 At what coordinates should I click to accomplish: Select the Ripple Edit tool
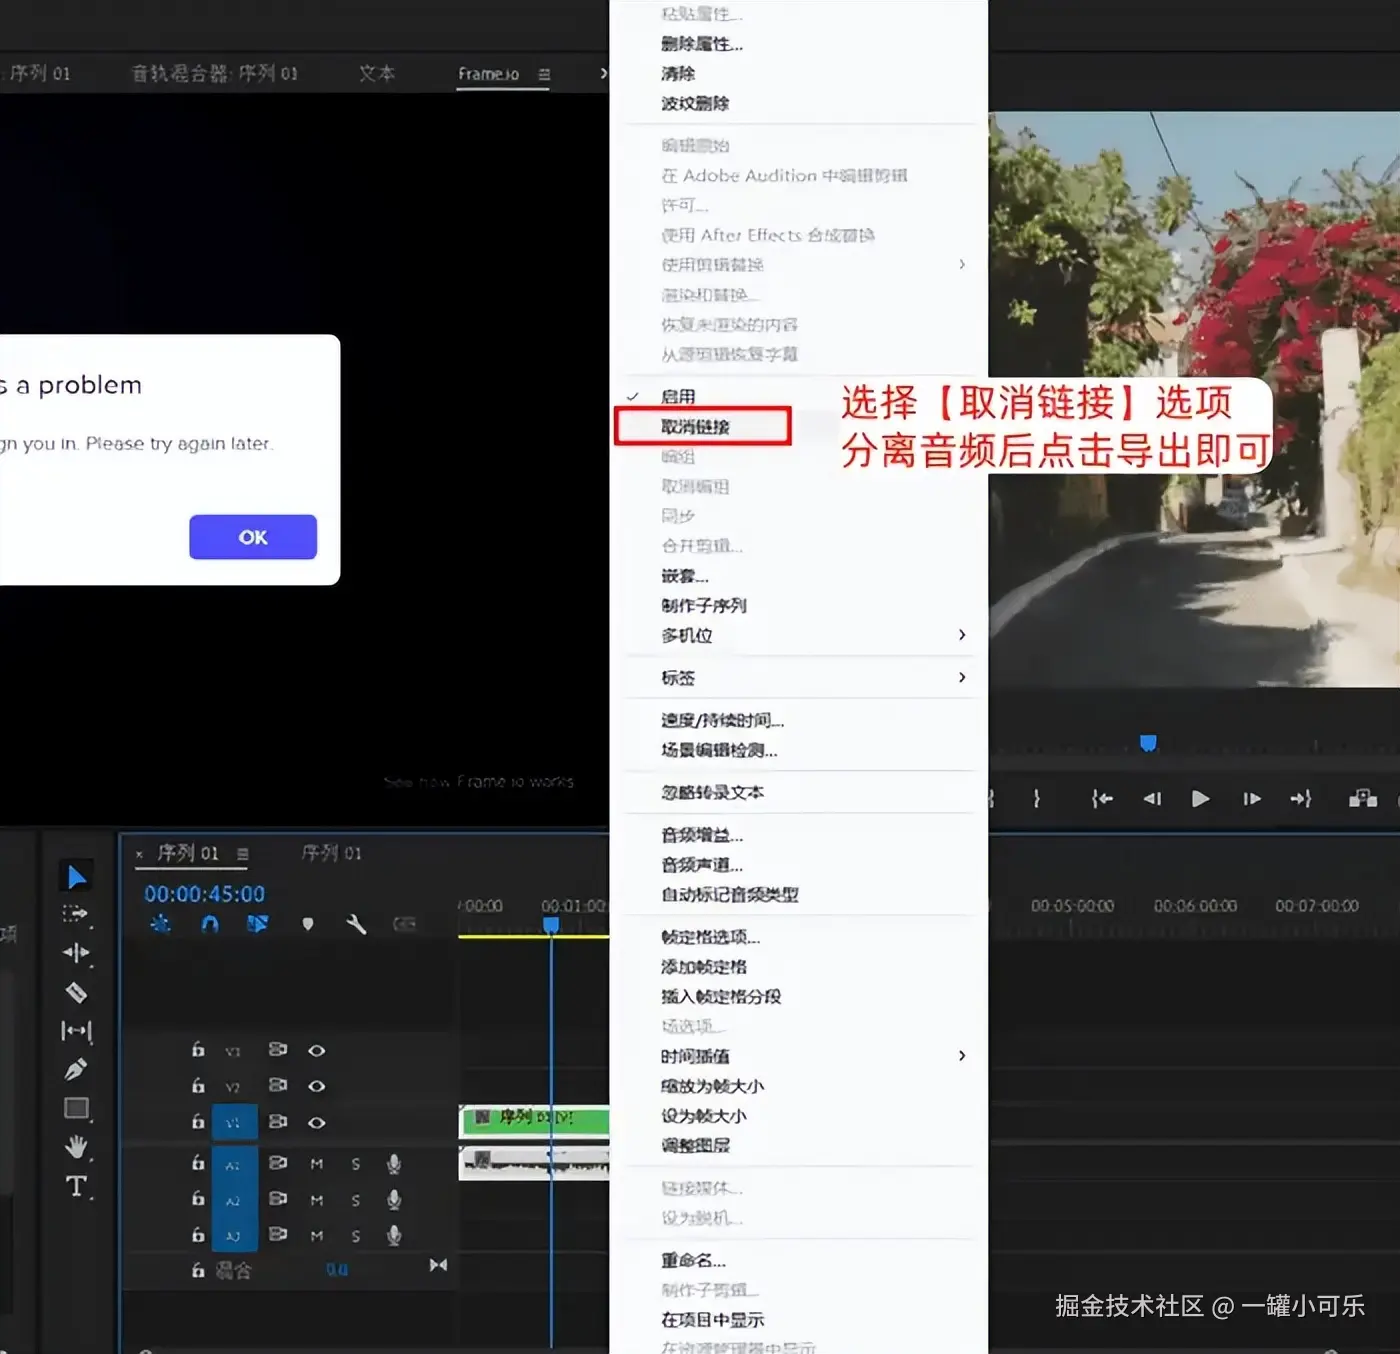pos(76,953)
